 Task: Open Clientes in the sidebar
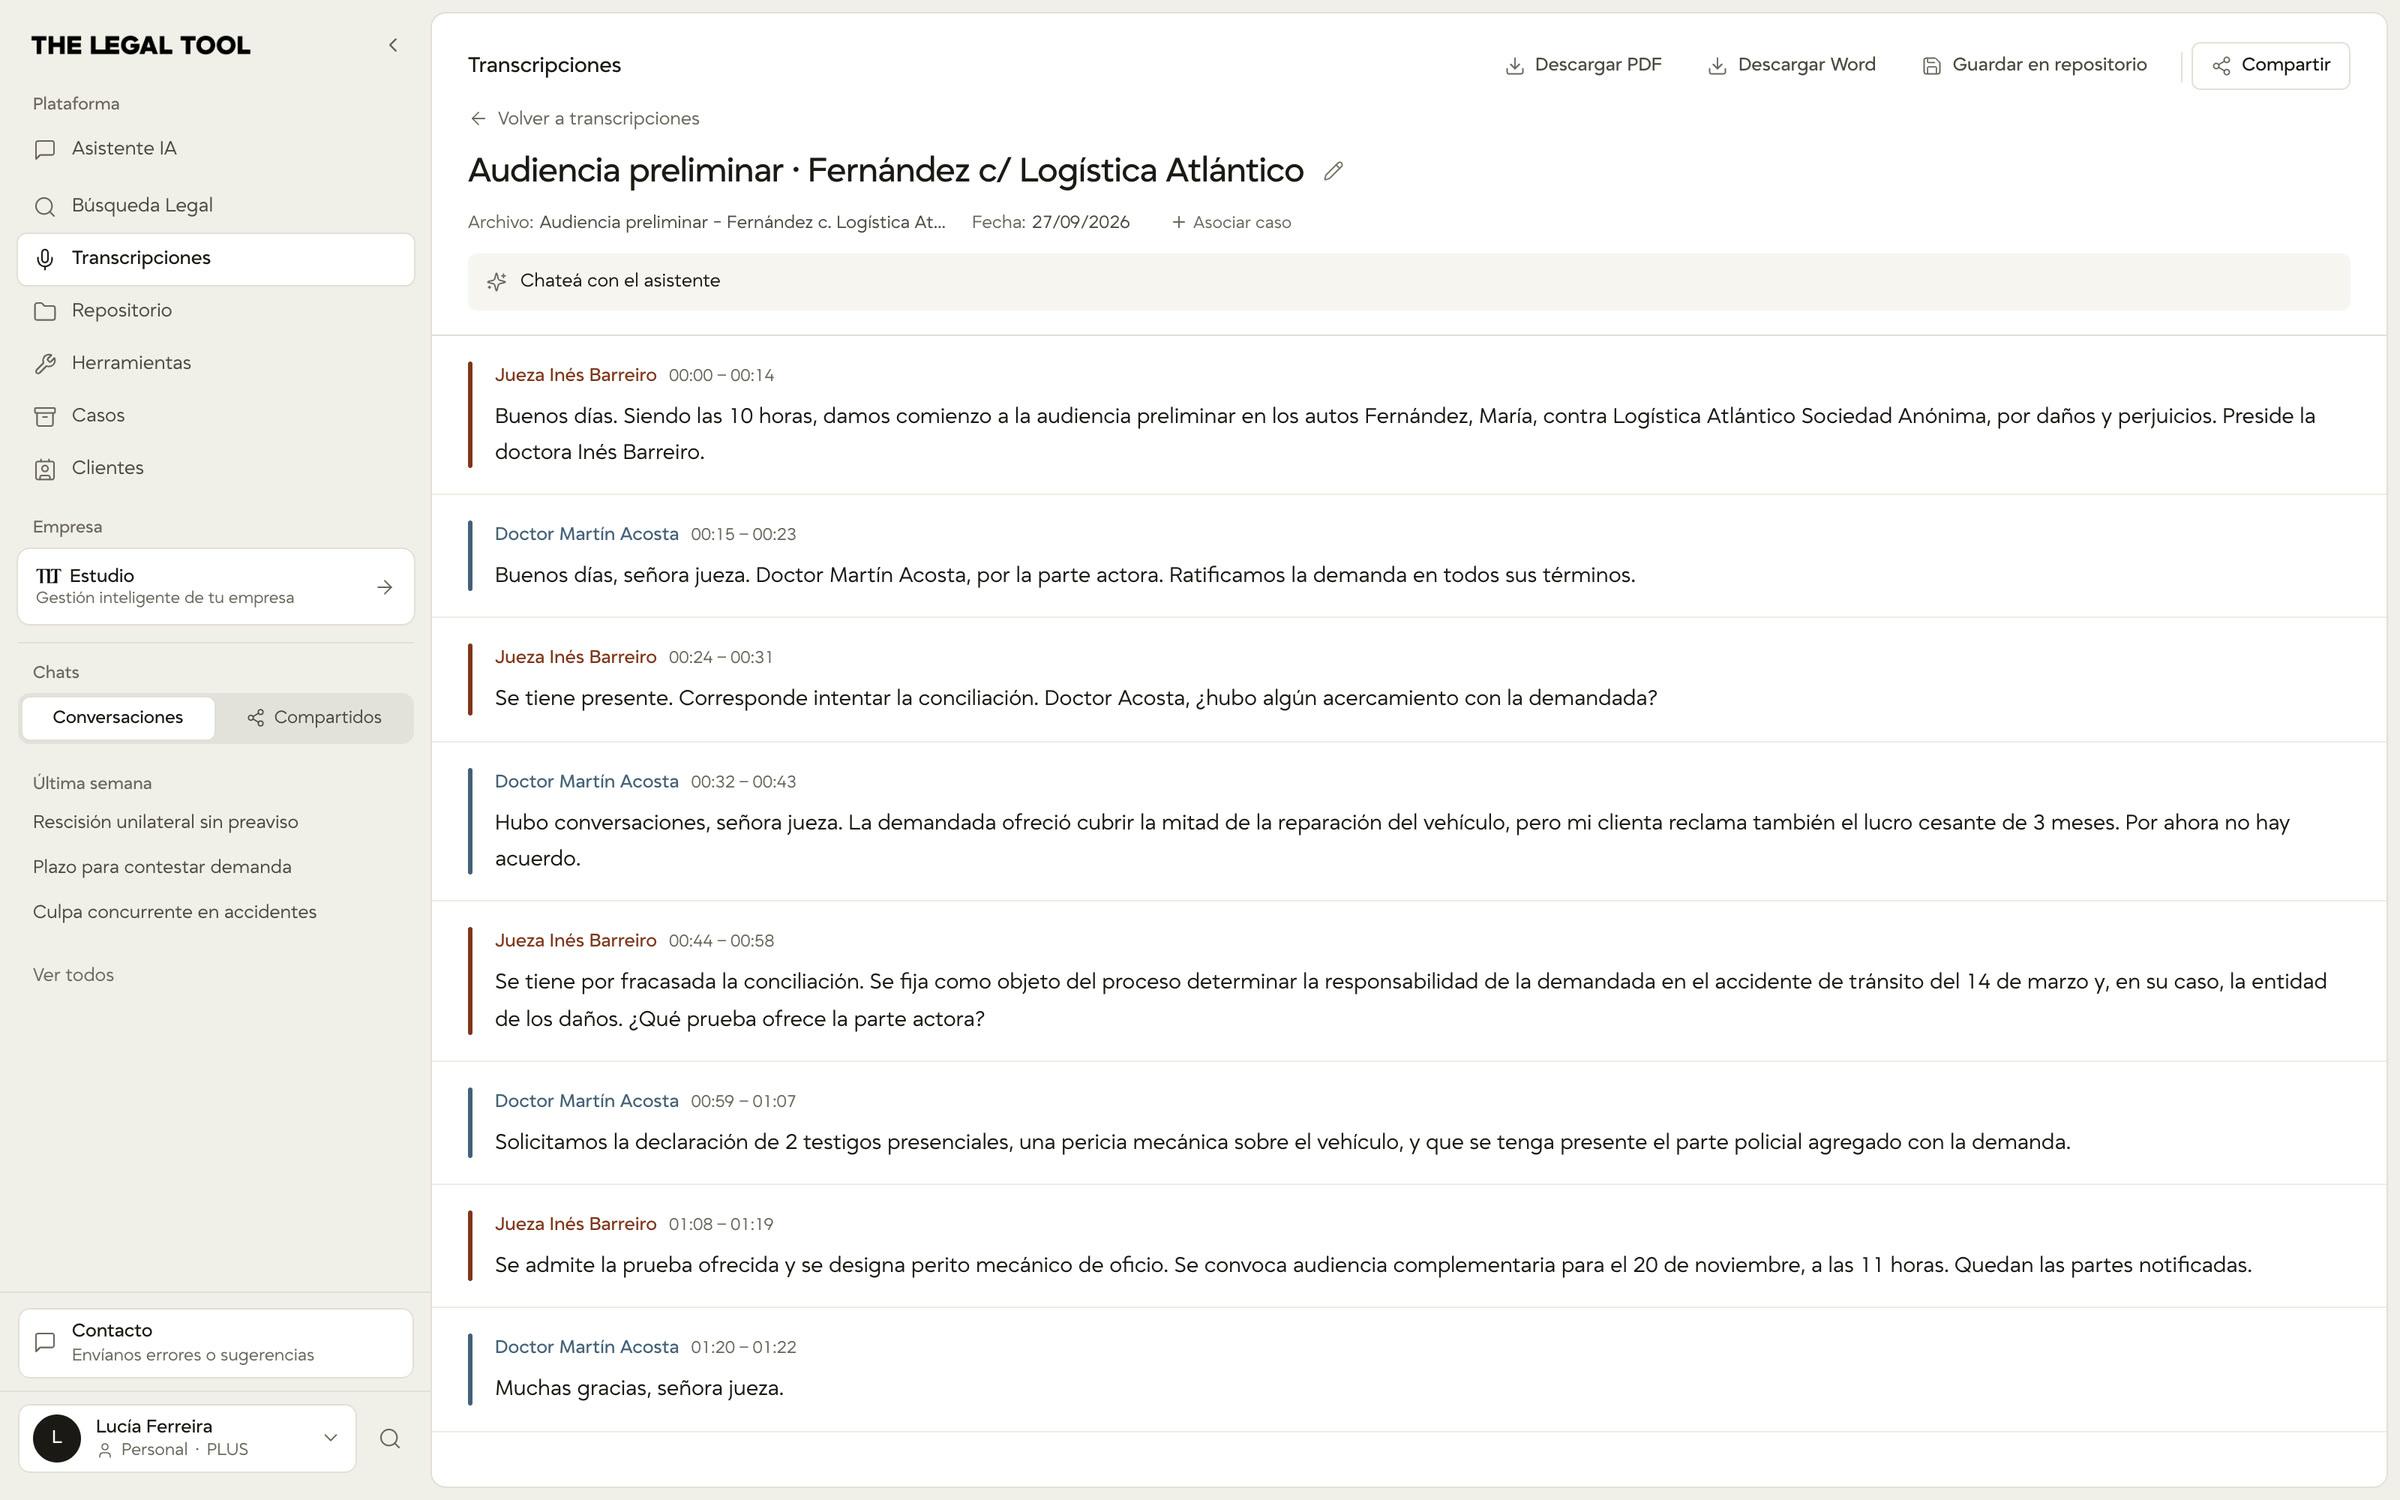click(215, 469)
